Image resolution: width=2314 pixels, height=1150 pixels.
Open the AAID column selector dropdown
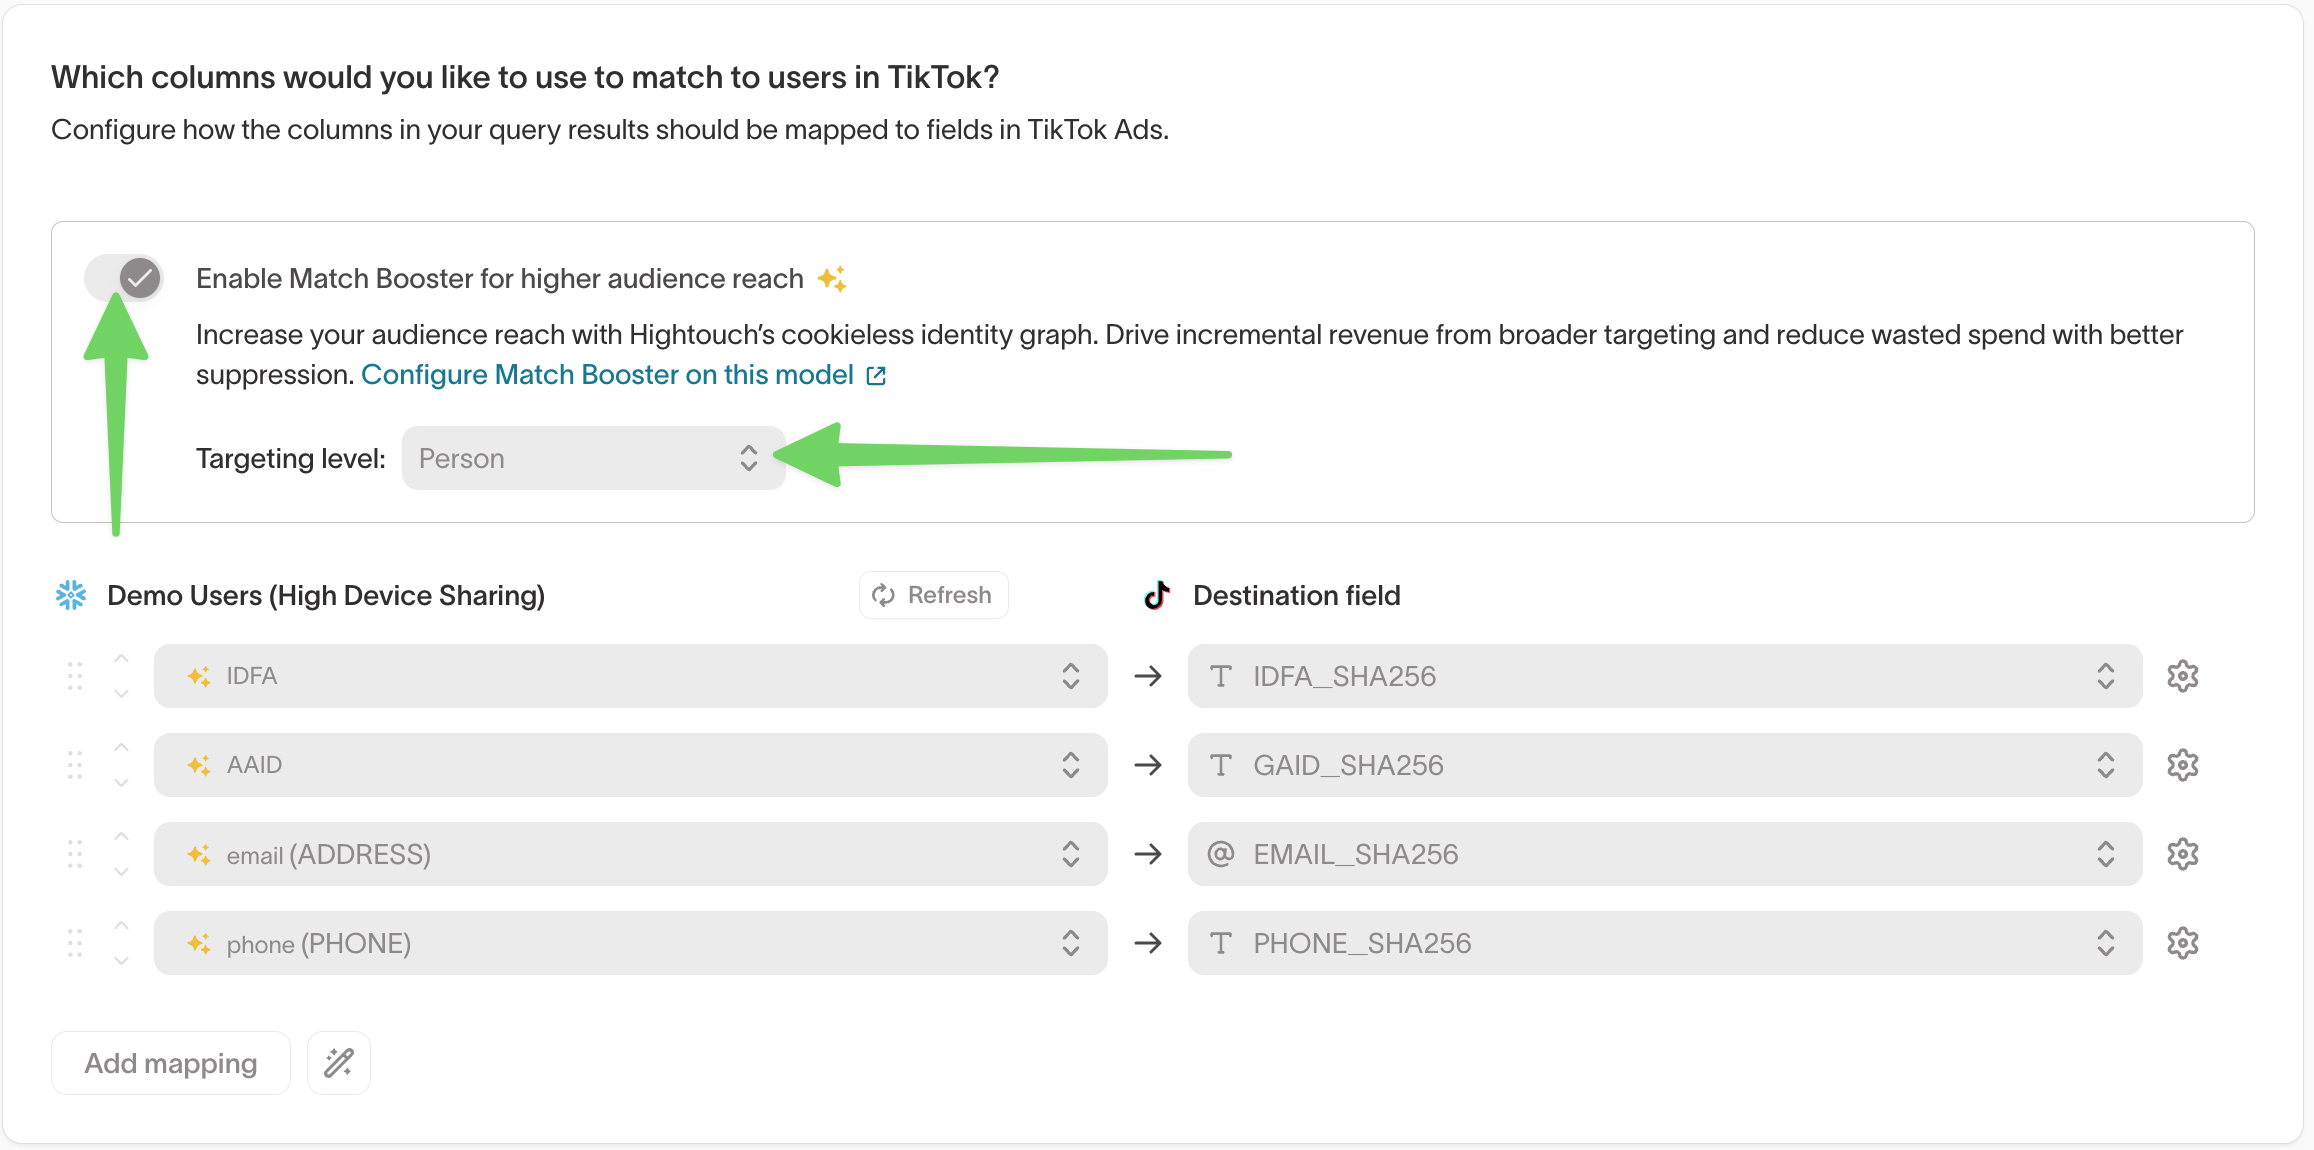(x=1069, y=765)
